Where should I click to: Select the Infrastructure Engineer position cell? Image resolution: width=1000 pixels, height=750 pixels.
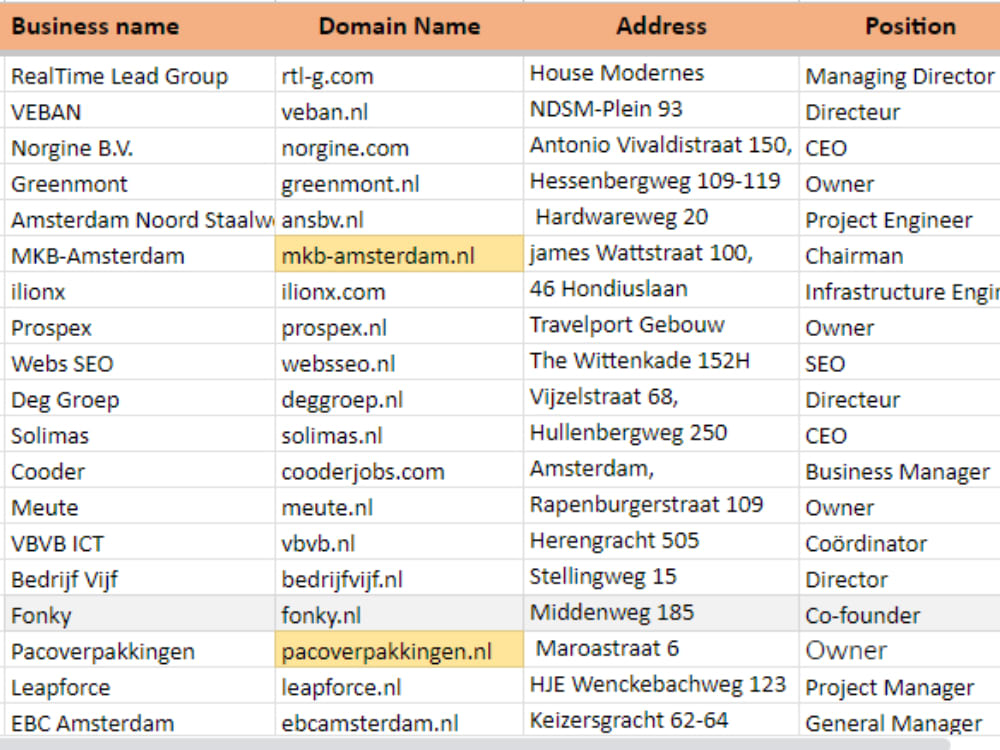(899, 291)
